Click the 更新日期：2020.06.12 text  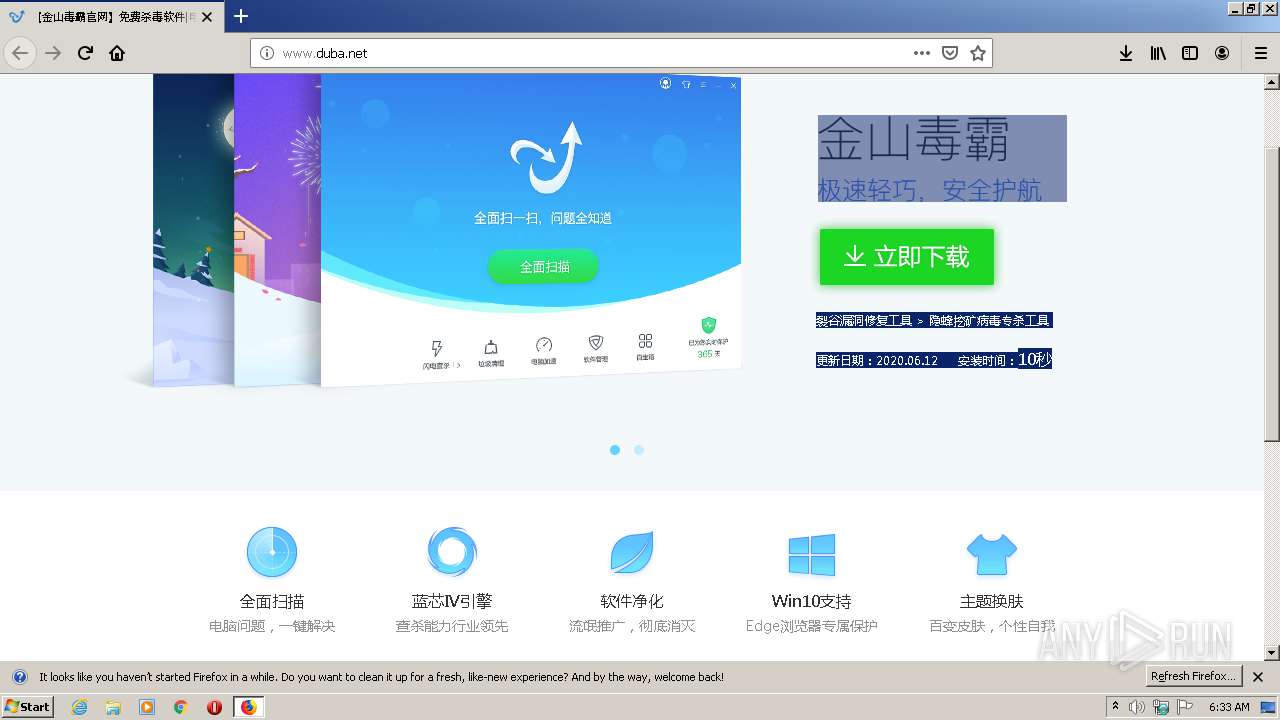point(877,360)
